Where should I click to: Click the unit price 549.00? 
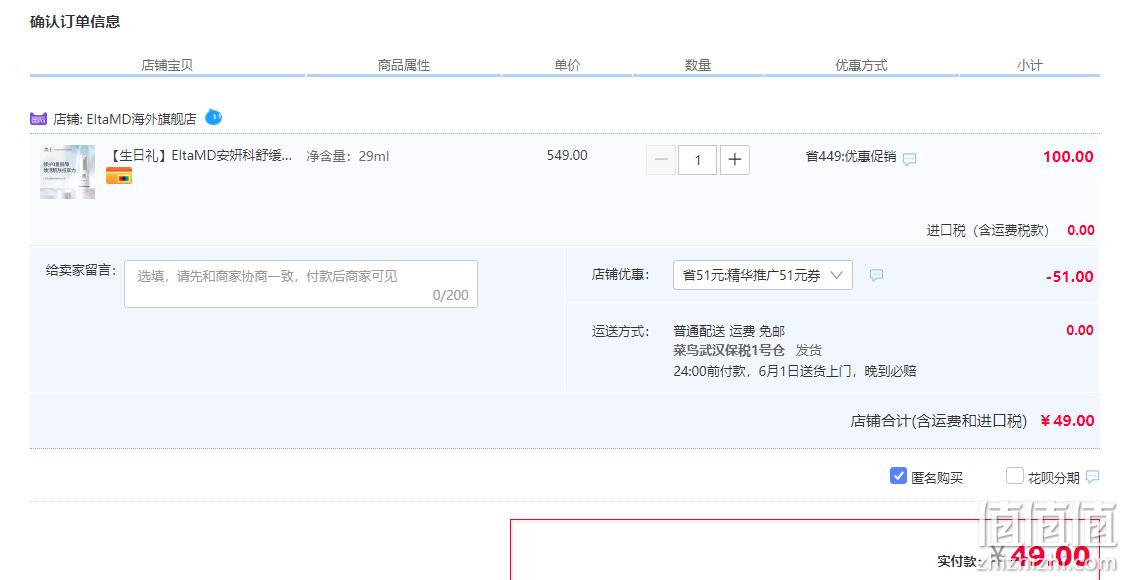coord(567,155)
